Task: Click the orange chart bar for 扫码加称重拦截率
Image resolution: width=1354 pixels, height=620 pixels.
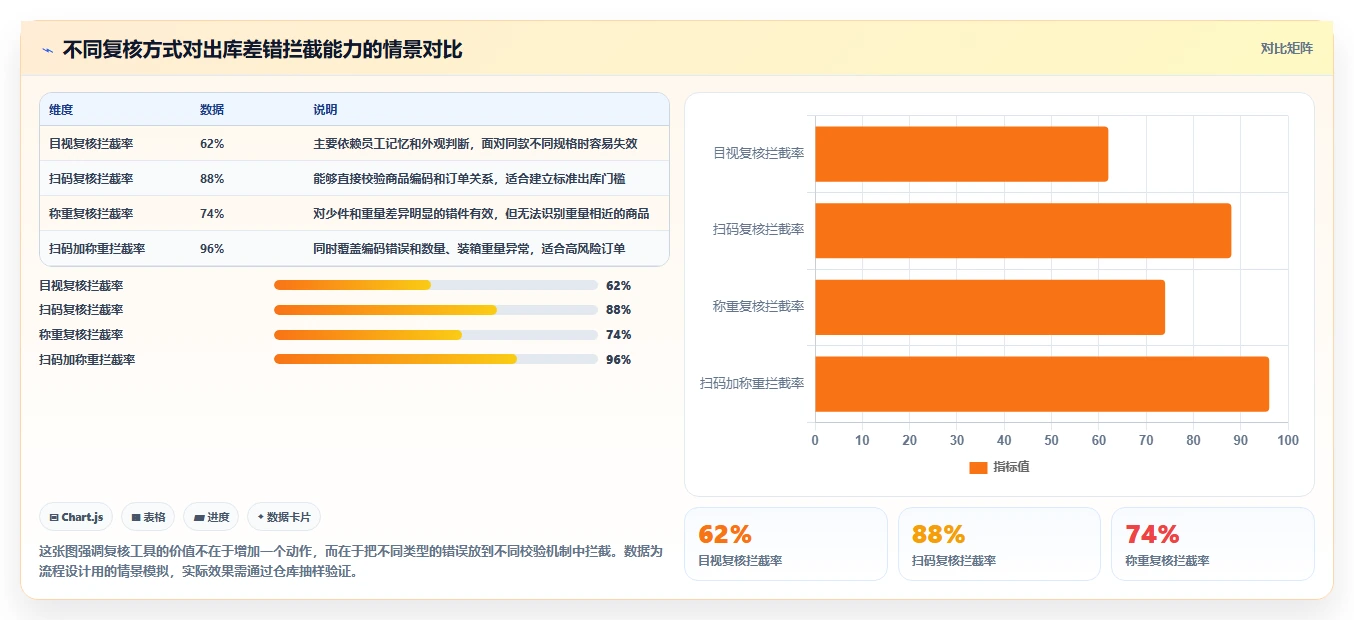Action: [x=1042, y=384]
